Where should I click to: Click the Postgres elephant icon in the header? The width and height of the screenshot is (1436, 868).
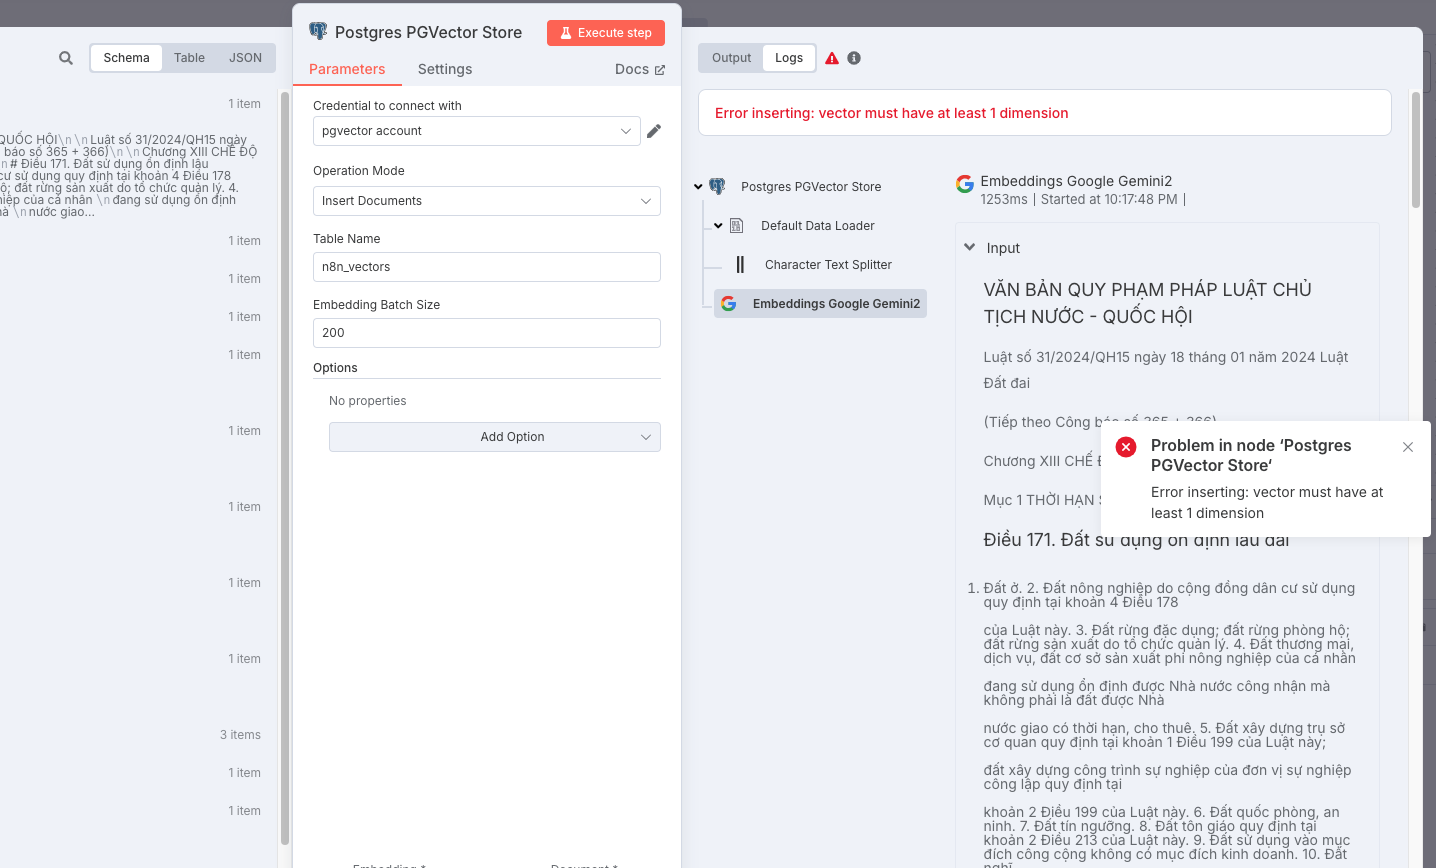pyautogui.click(x=318, y=32)
